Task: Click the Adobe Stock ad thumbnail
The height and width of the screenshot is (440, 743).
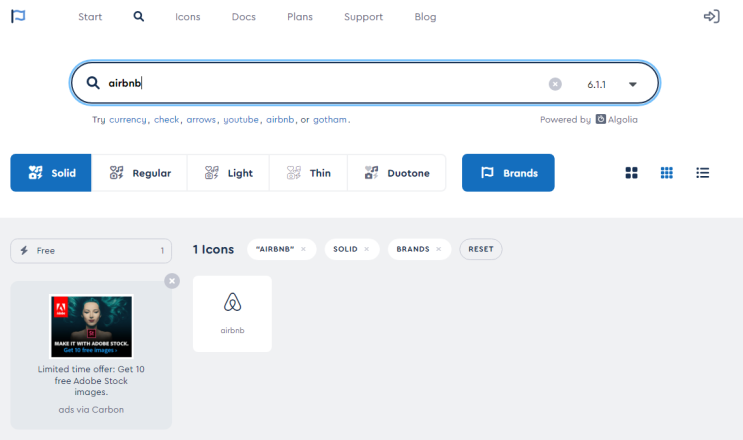Action: [91, 326]
